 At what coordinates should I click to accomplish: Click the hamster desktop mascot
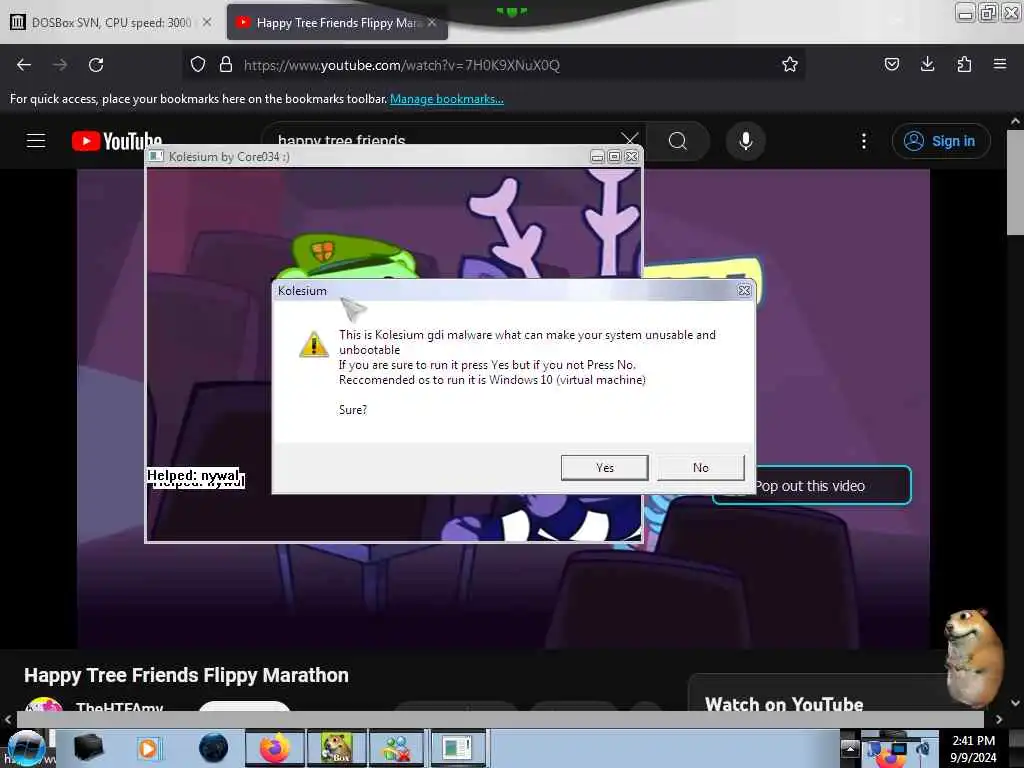coord(973,658)
